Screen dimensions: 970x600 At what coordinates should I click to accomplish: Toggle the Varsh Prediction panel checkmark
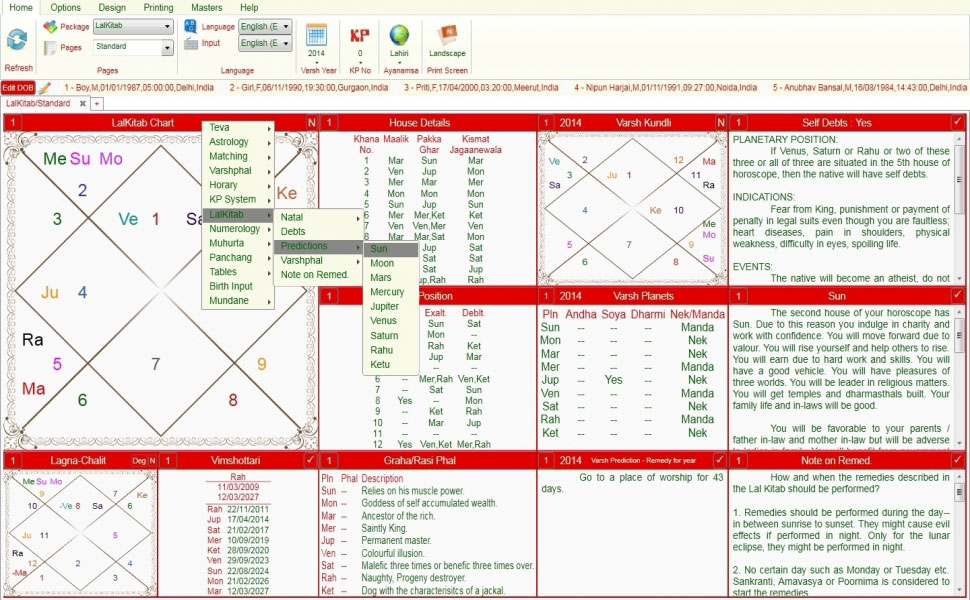(x=719, y=461)
